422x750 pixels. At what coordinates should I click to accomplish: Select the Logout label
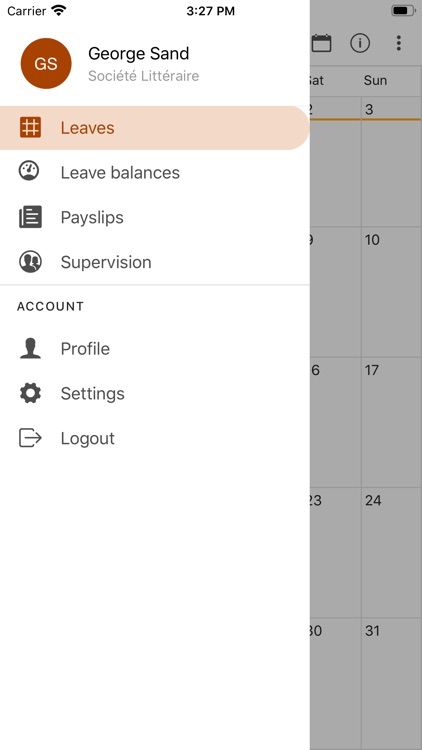[88, 439]
